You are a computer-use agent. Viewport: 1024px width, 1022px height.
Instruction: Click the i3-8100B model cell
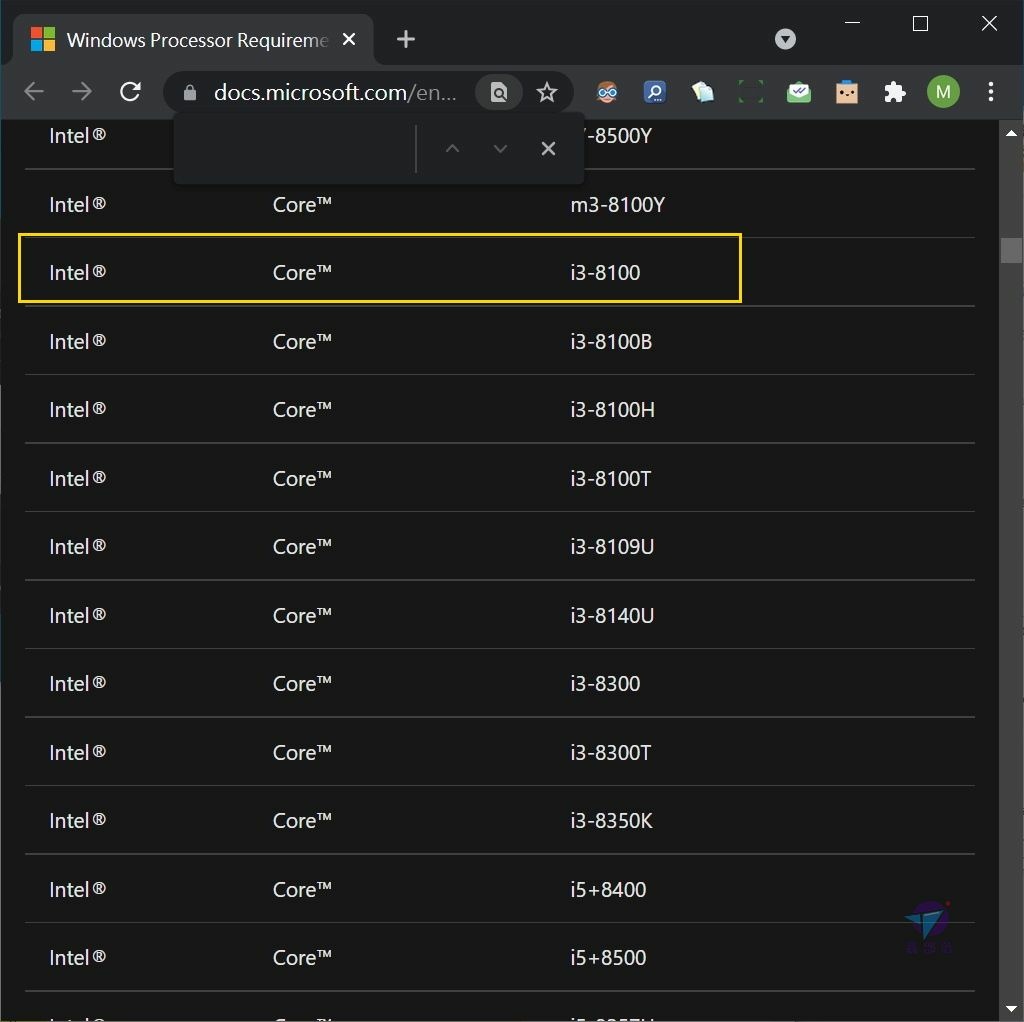click(611, 342)
